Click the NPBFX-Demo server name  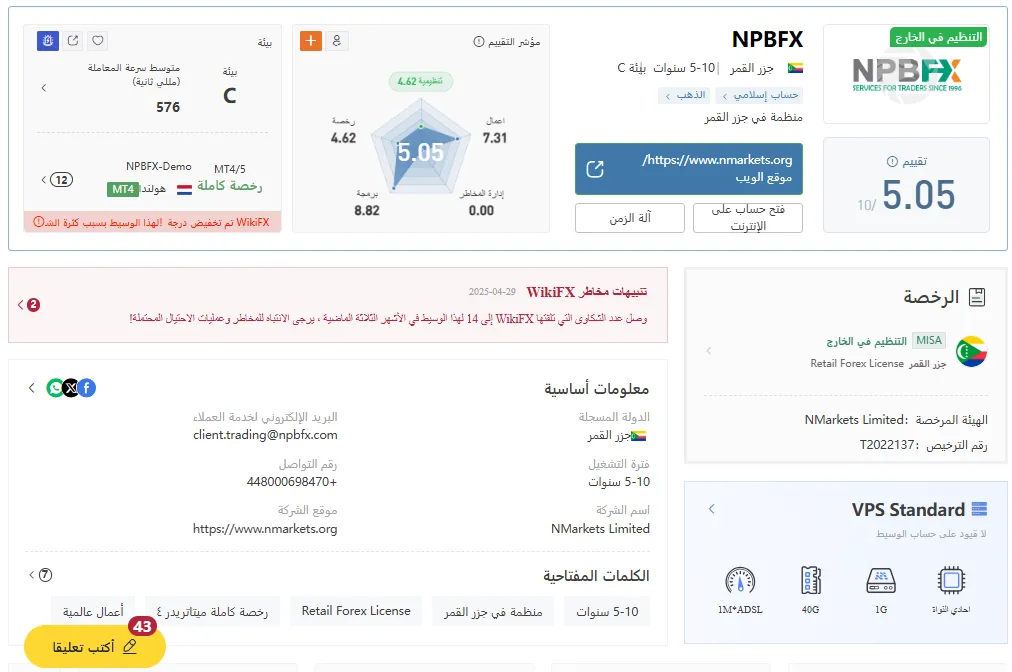(x=159, y=167)
